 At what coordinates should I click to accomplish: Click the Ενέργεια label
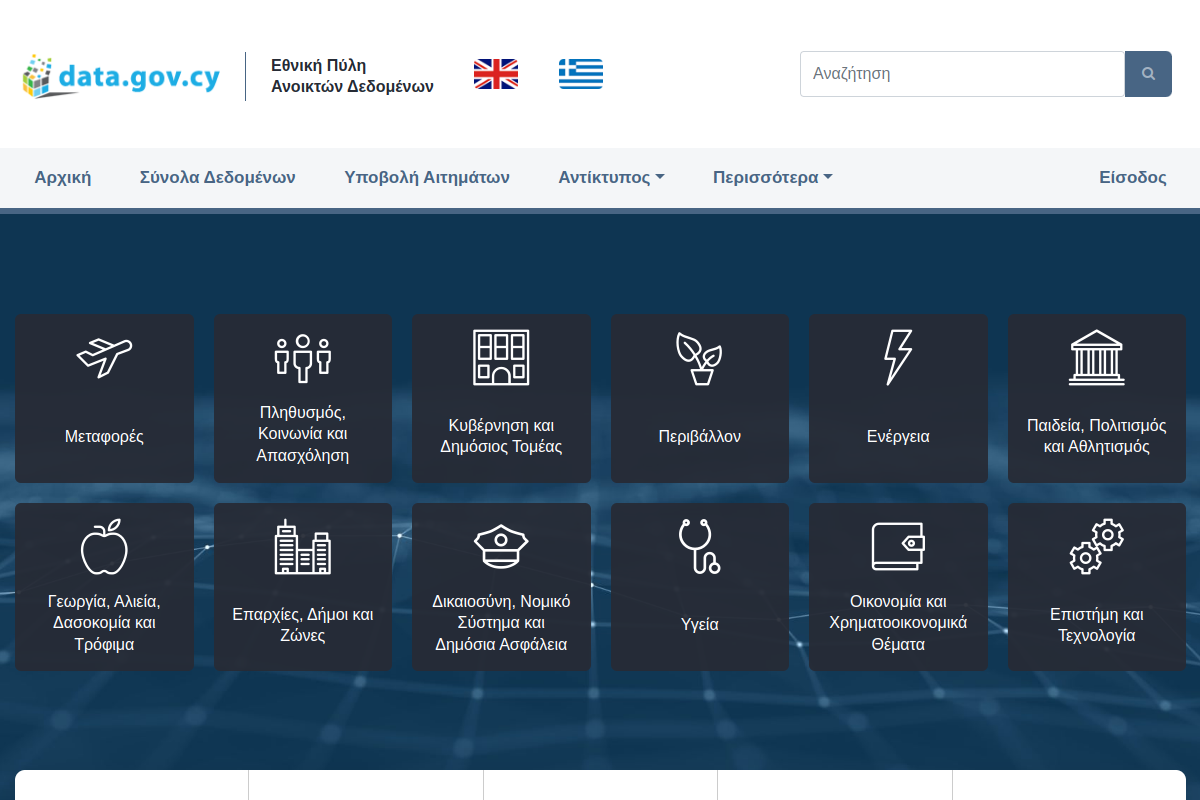(898, 437)
